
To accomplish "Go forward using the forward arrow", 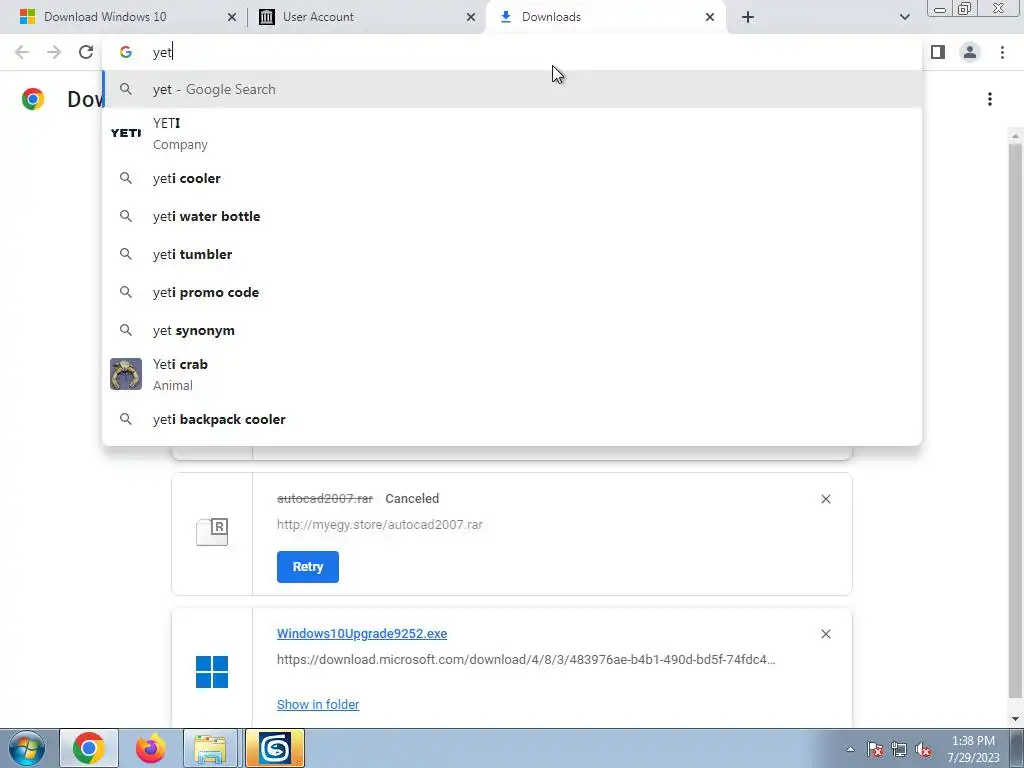I will coord(54,52).
